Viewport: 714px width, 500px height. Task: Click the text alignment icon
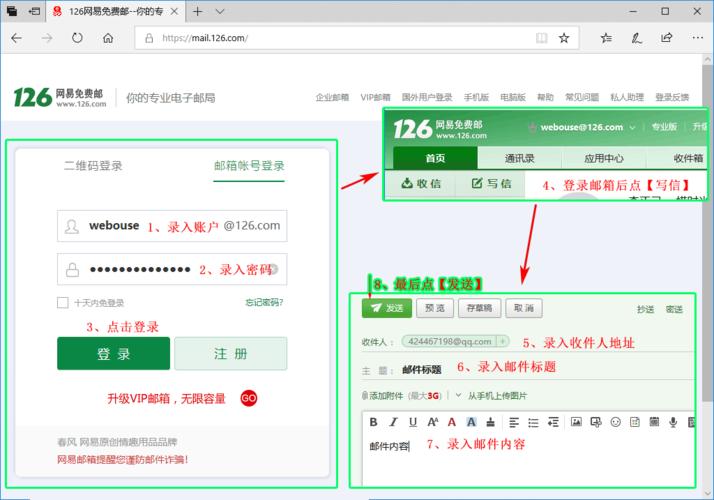click(x=514, y=422)
